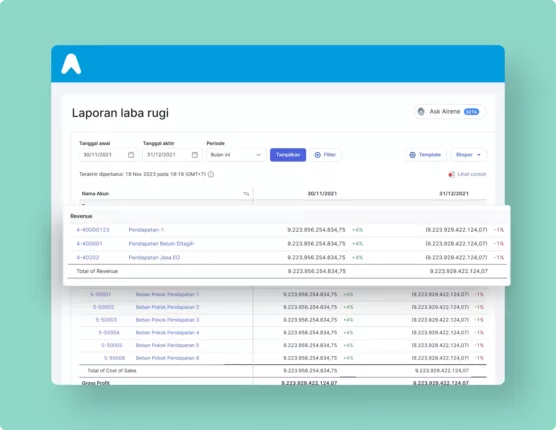Open the Template button
556x430 pixels.
425,155
